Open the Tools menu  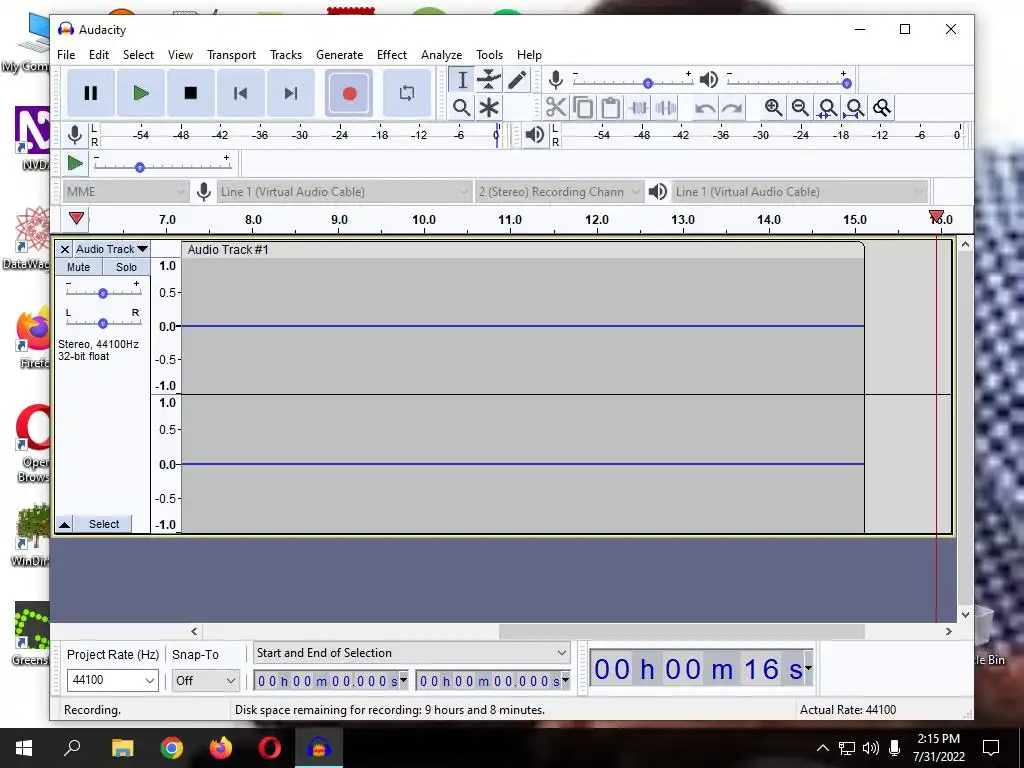pyautogui.click(x=489, y=55)
